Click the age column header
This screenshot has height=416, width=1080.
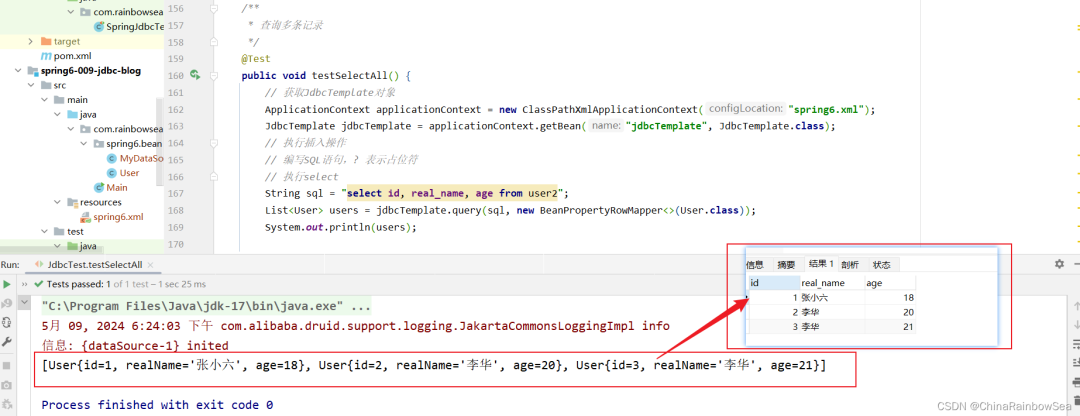(x=890, y=282)
